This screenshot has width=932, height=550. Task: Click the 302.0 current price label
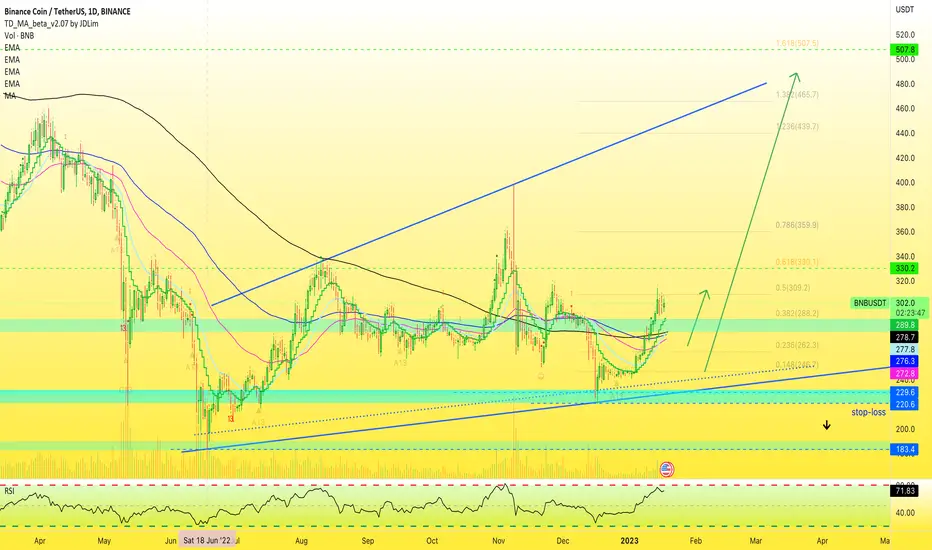point(905,303)
